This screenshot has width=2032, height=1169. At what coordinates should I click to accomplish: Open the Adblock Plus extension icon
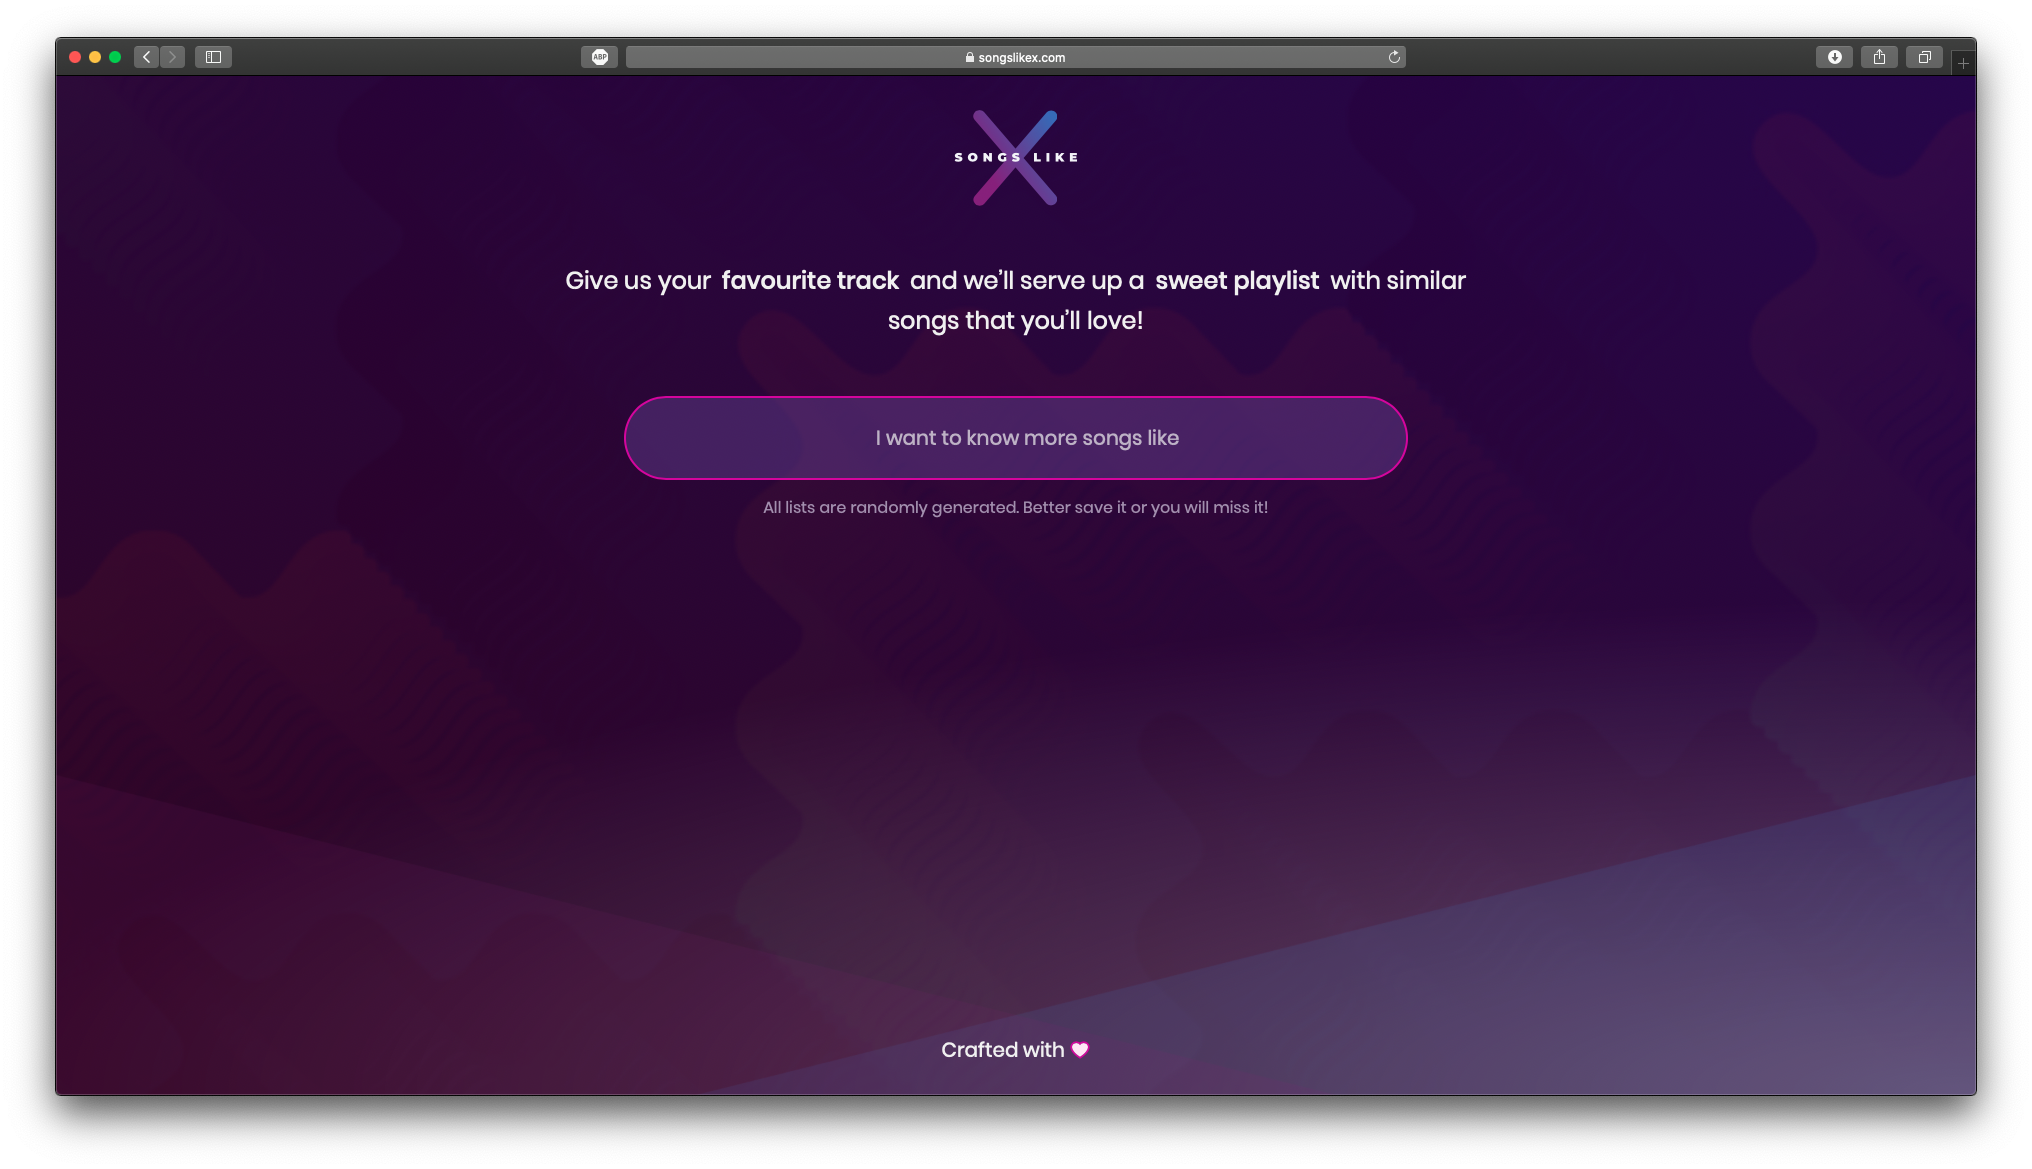pyautogui.click(x=600, y=57)
